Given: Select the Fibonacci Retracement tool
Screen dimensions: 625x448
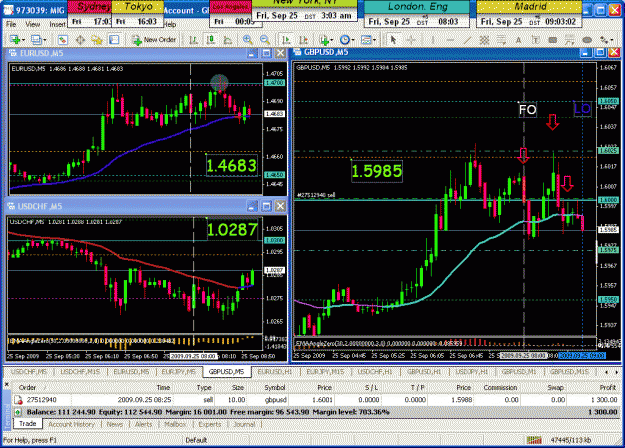Looking at the screenshot, I should pos(501,39).
